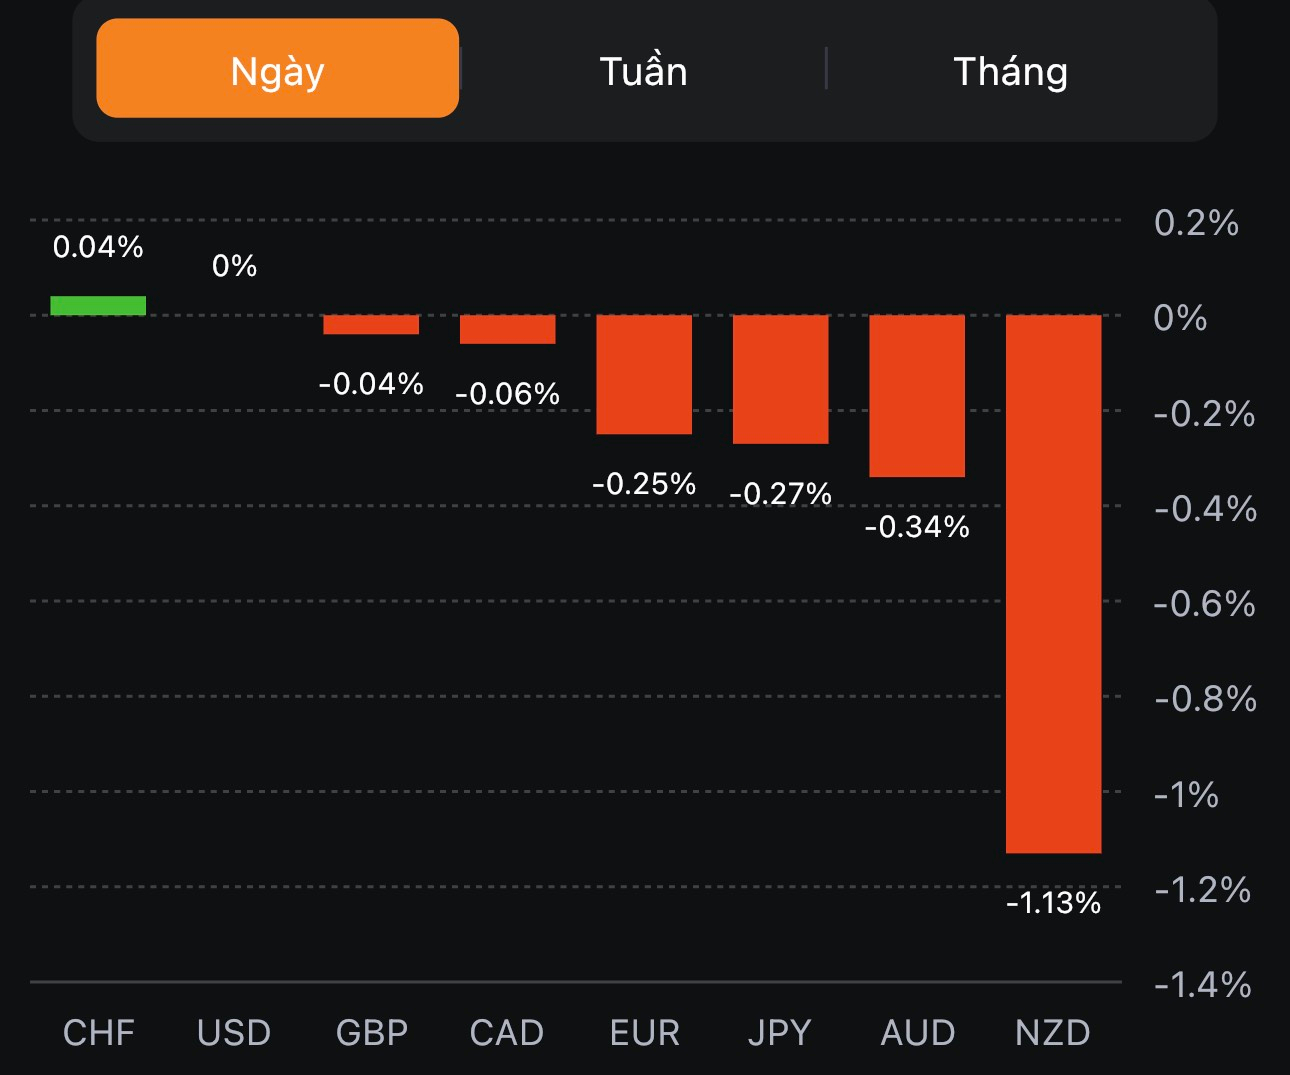
Task: Click the green CHF bar
Action: coord(98,306)
